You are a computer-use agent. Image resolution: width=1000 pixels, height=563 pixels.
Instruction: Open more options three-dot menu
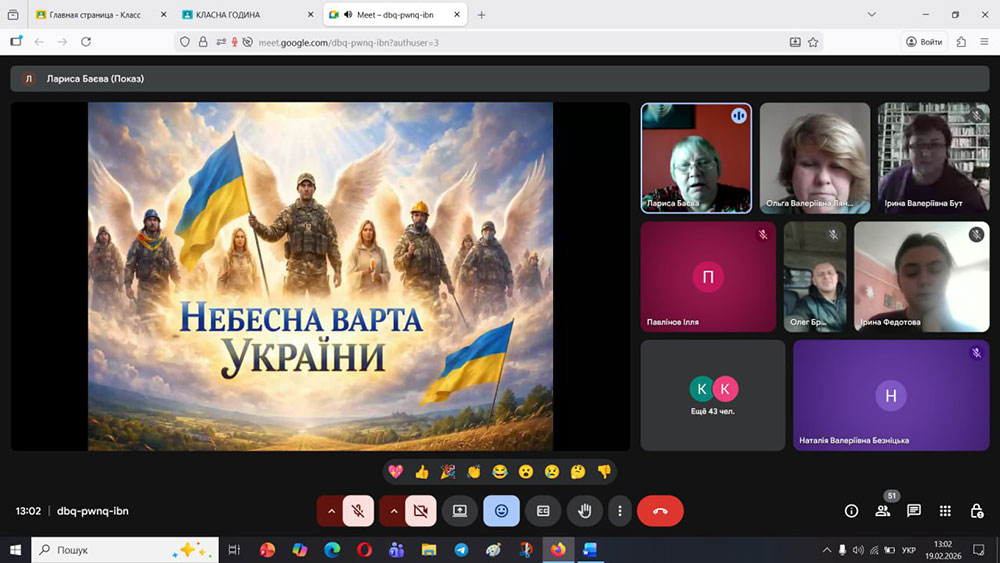coord(620,511)
